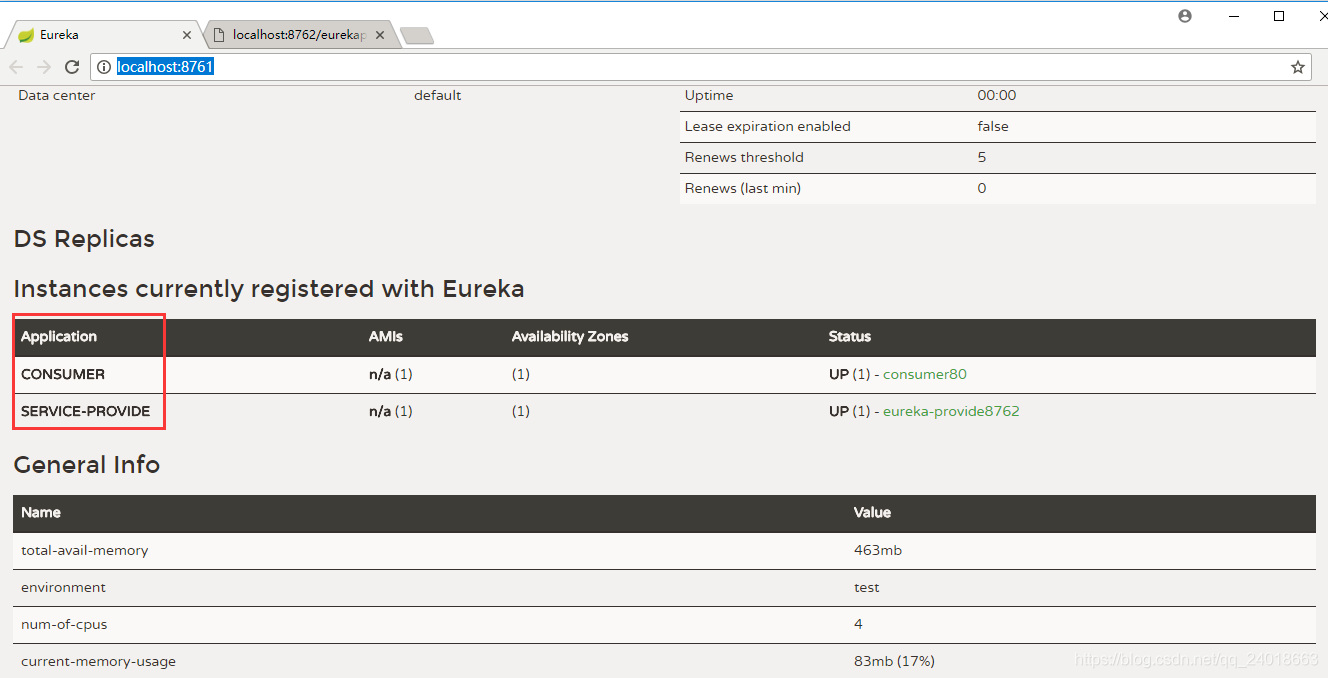The image size is (1328, 678).
Task: Click the site info icon in address bar
Action: click(104, 67)
